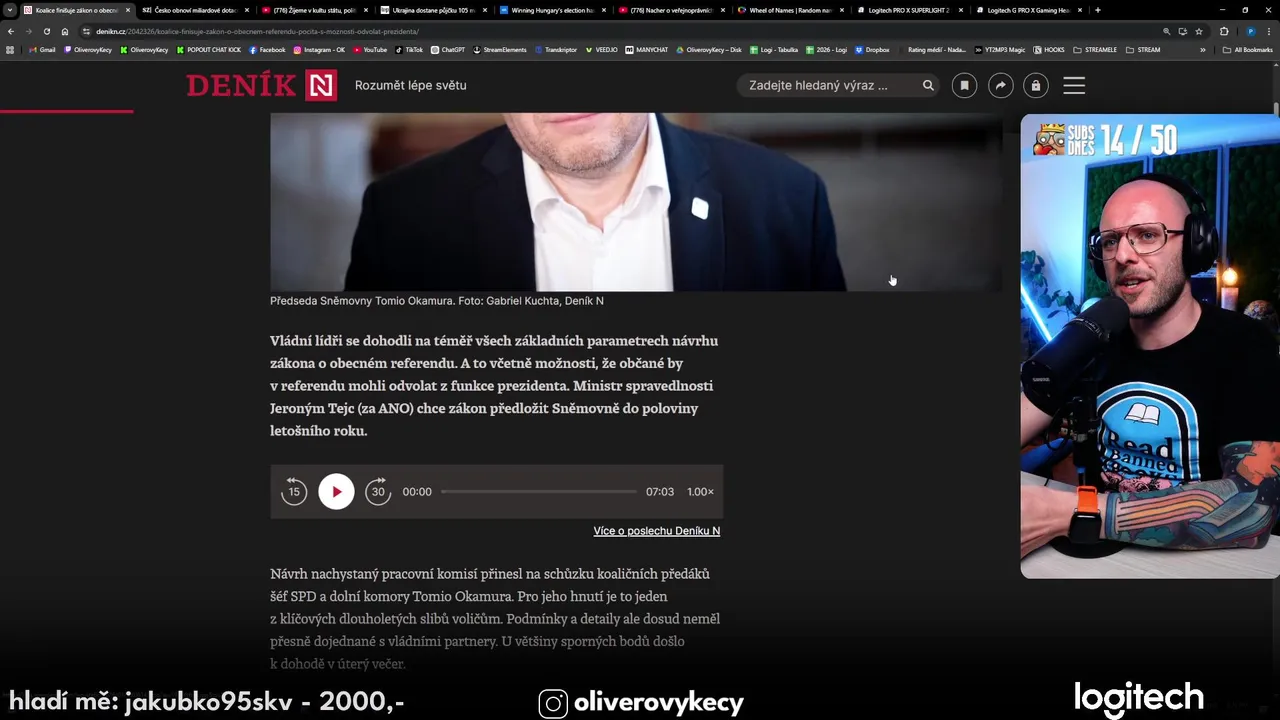Image resolution: width=1280 pixels, height=720 pixels.
Task: Open the tab search dropdown in Chrome
Action: 9,10
